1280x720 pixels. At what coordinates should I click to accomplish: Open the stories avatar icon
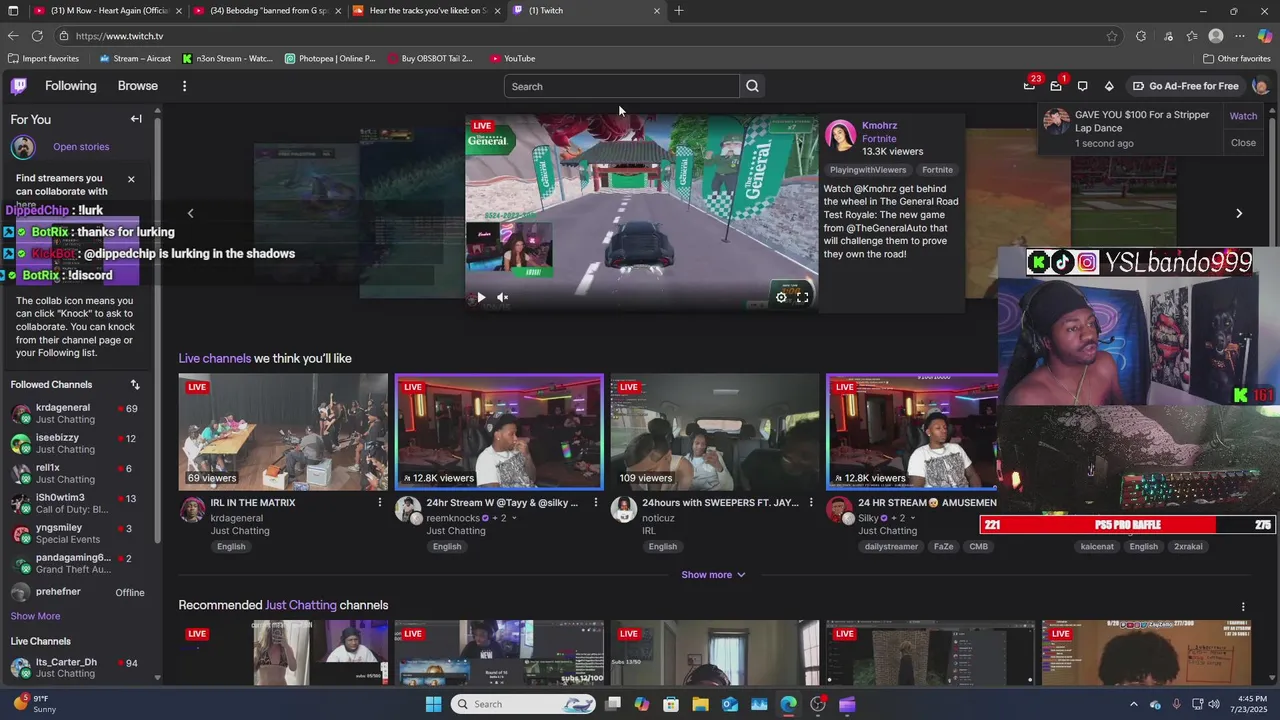(x=23, y=147)
